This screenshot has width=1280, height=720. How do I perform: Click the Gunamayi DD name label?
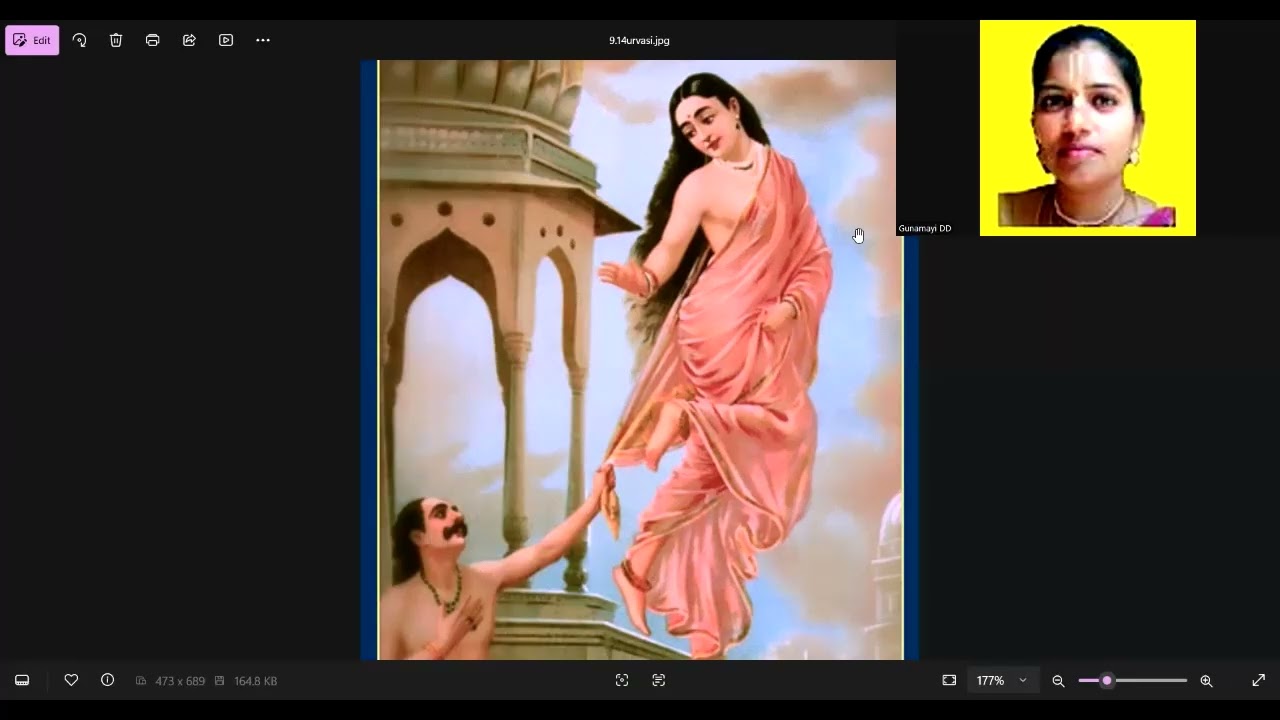(x=925, y=229)
